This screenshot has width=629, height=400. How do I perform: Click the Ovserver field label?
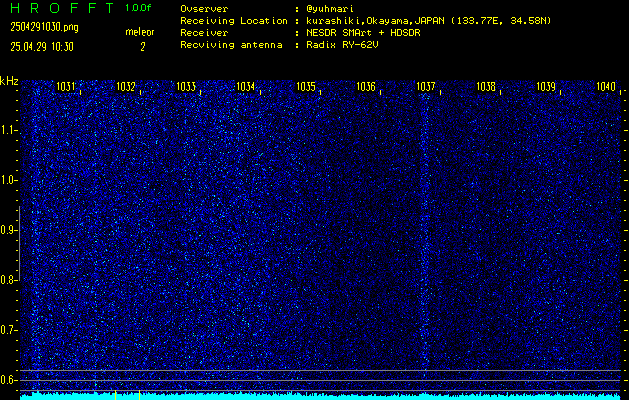[204, 9]
